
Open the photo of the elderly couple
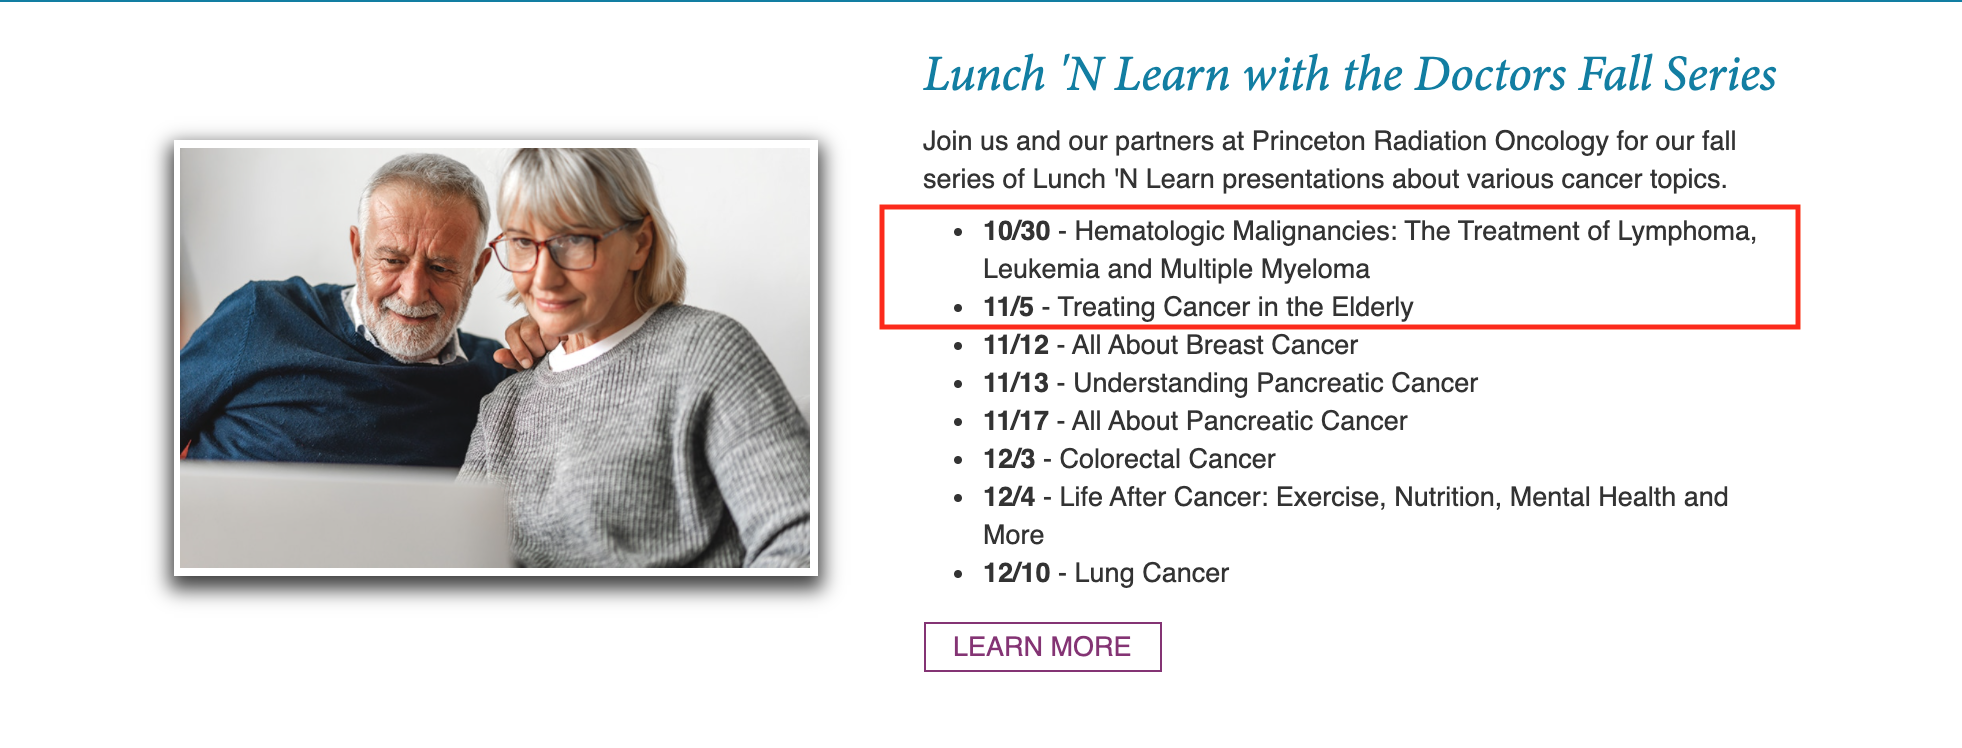click(495, 358)
